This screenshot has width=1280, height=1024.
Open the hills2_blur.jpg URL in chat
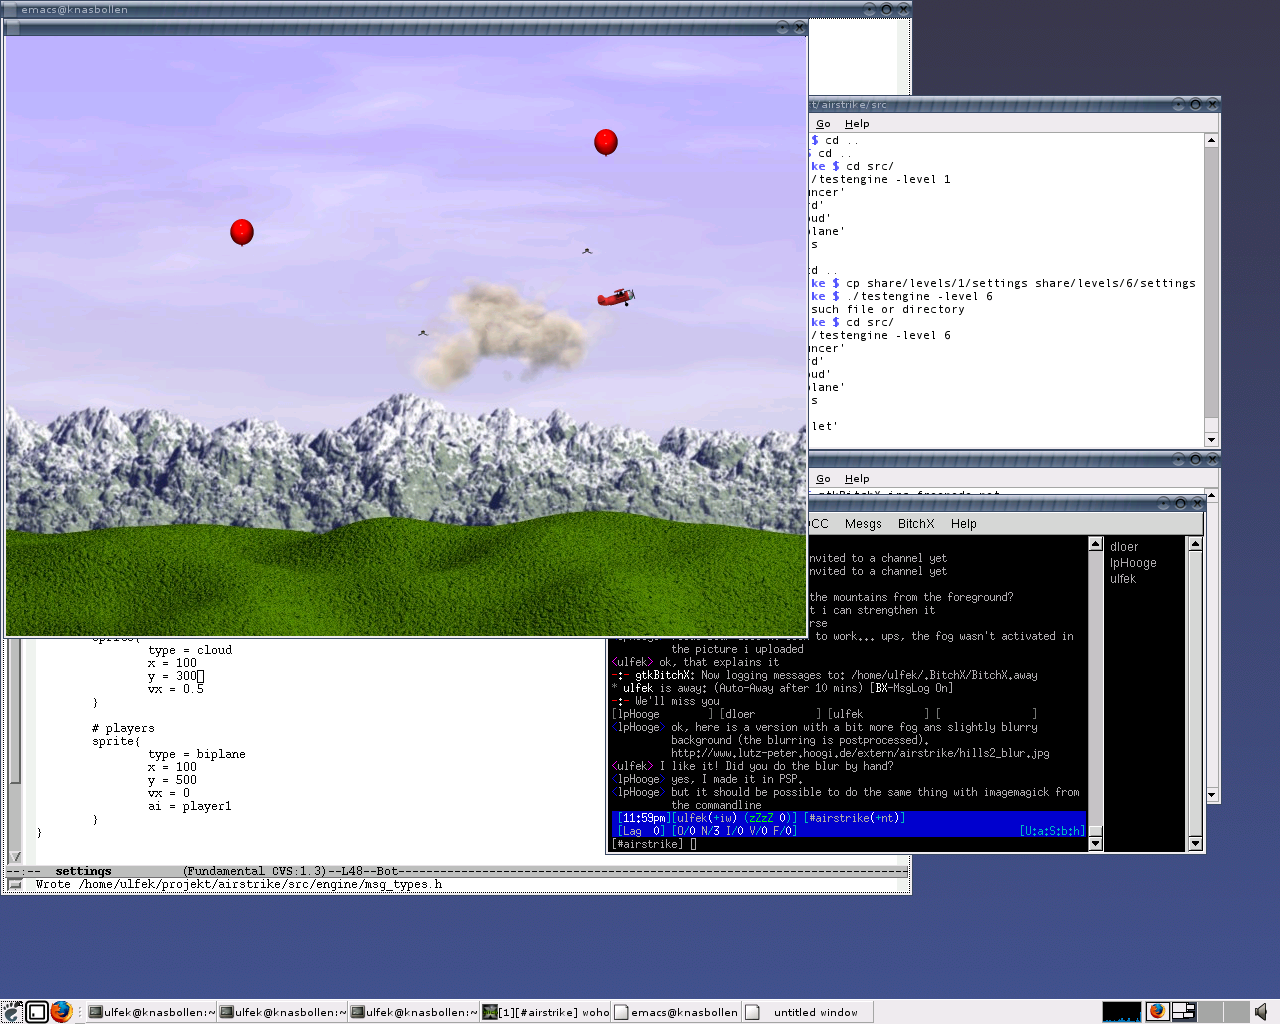tap(860, 753)
